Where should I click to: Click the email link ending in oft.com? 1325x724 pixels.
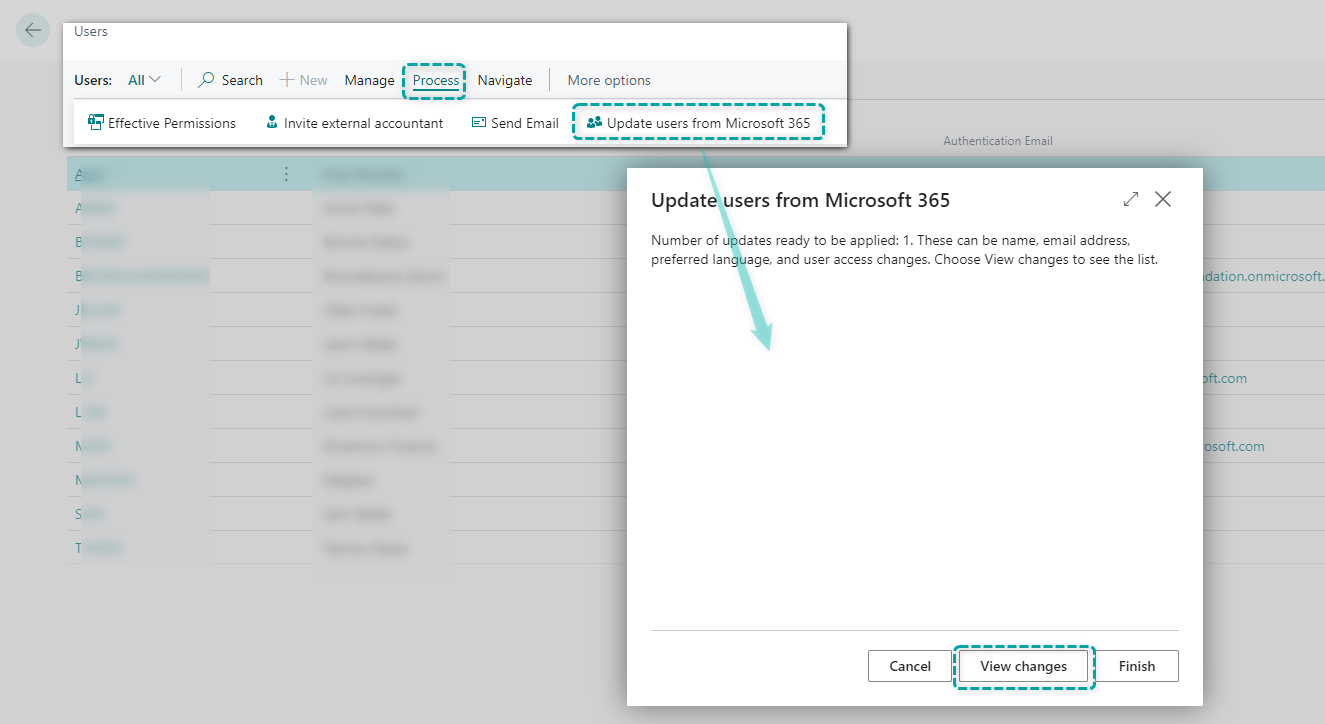tap(1225, 378)
